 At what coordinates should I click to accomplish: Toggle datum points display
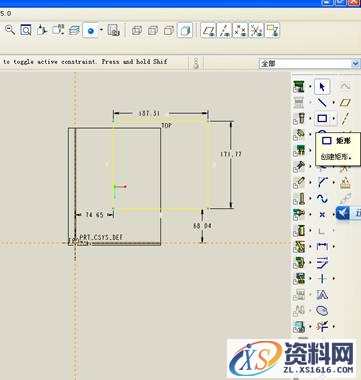coord(240,30)
